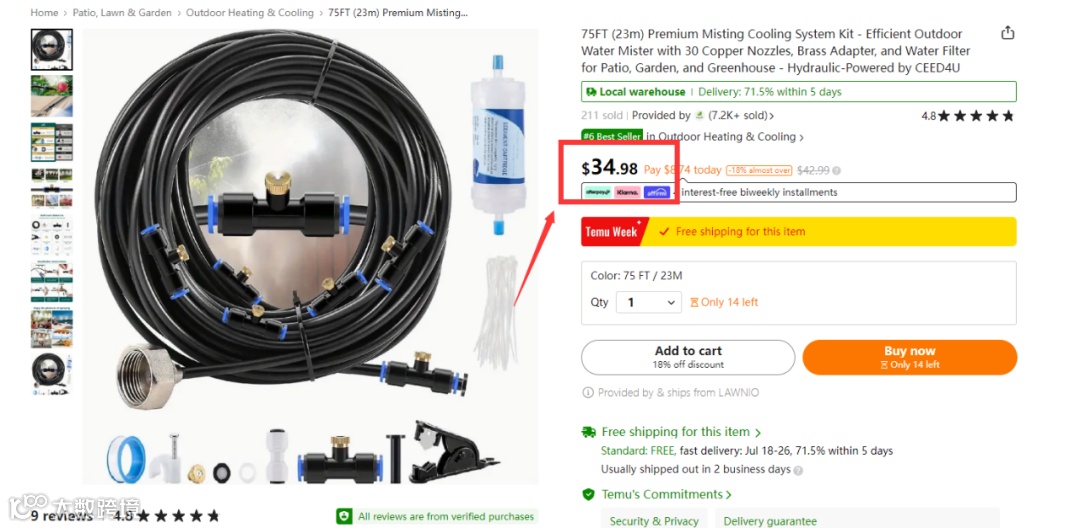Screen dimensions: 1080x528
Task: Click the info icon by Provided by LAWNIO
Action: (588, 392)
